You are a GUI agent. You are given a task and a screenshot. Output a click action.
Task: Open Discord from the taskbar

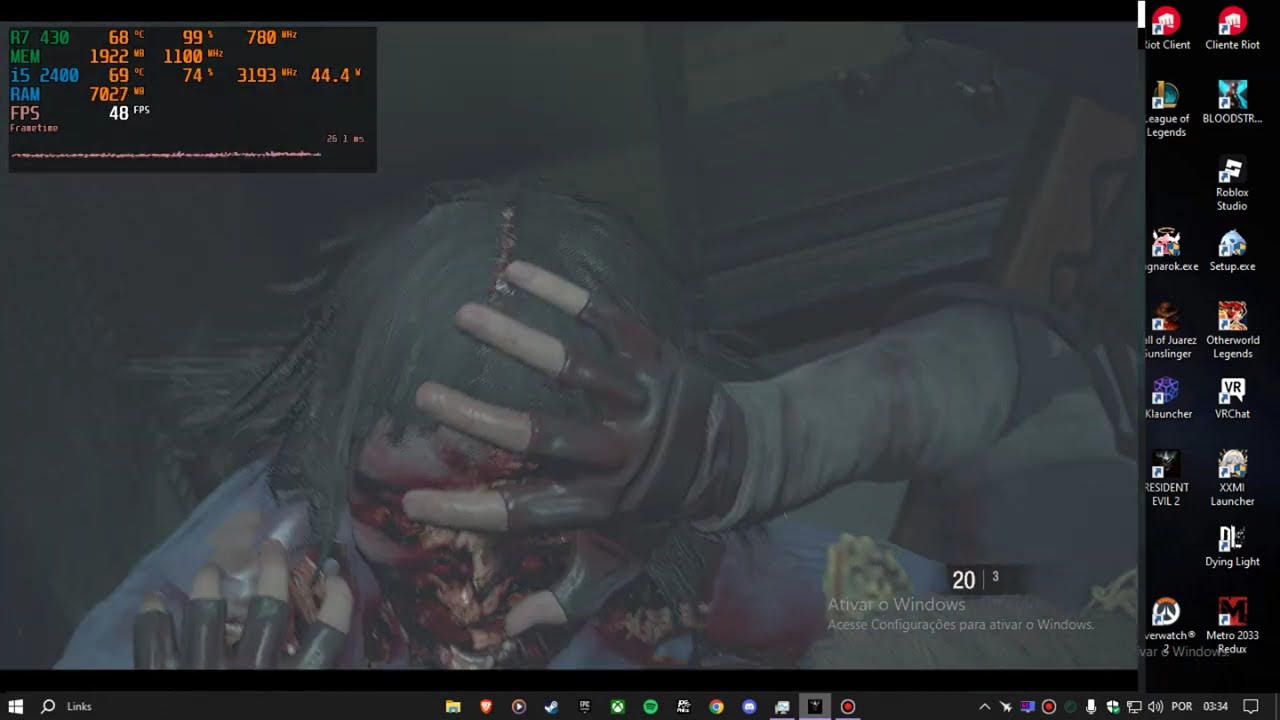click(x=749, y=706)
